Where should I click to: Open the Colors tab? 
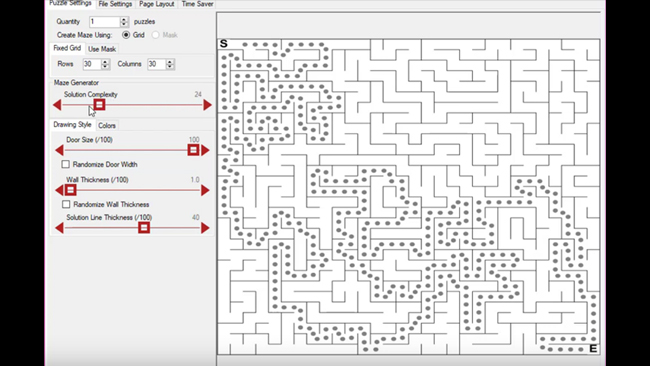[107, 126]
